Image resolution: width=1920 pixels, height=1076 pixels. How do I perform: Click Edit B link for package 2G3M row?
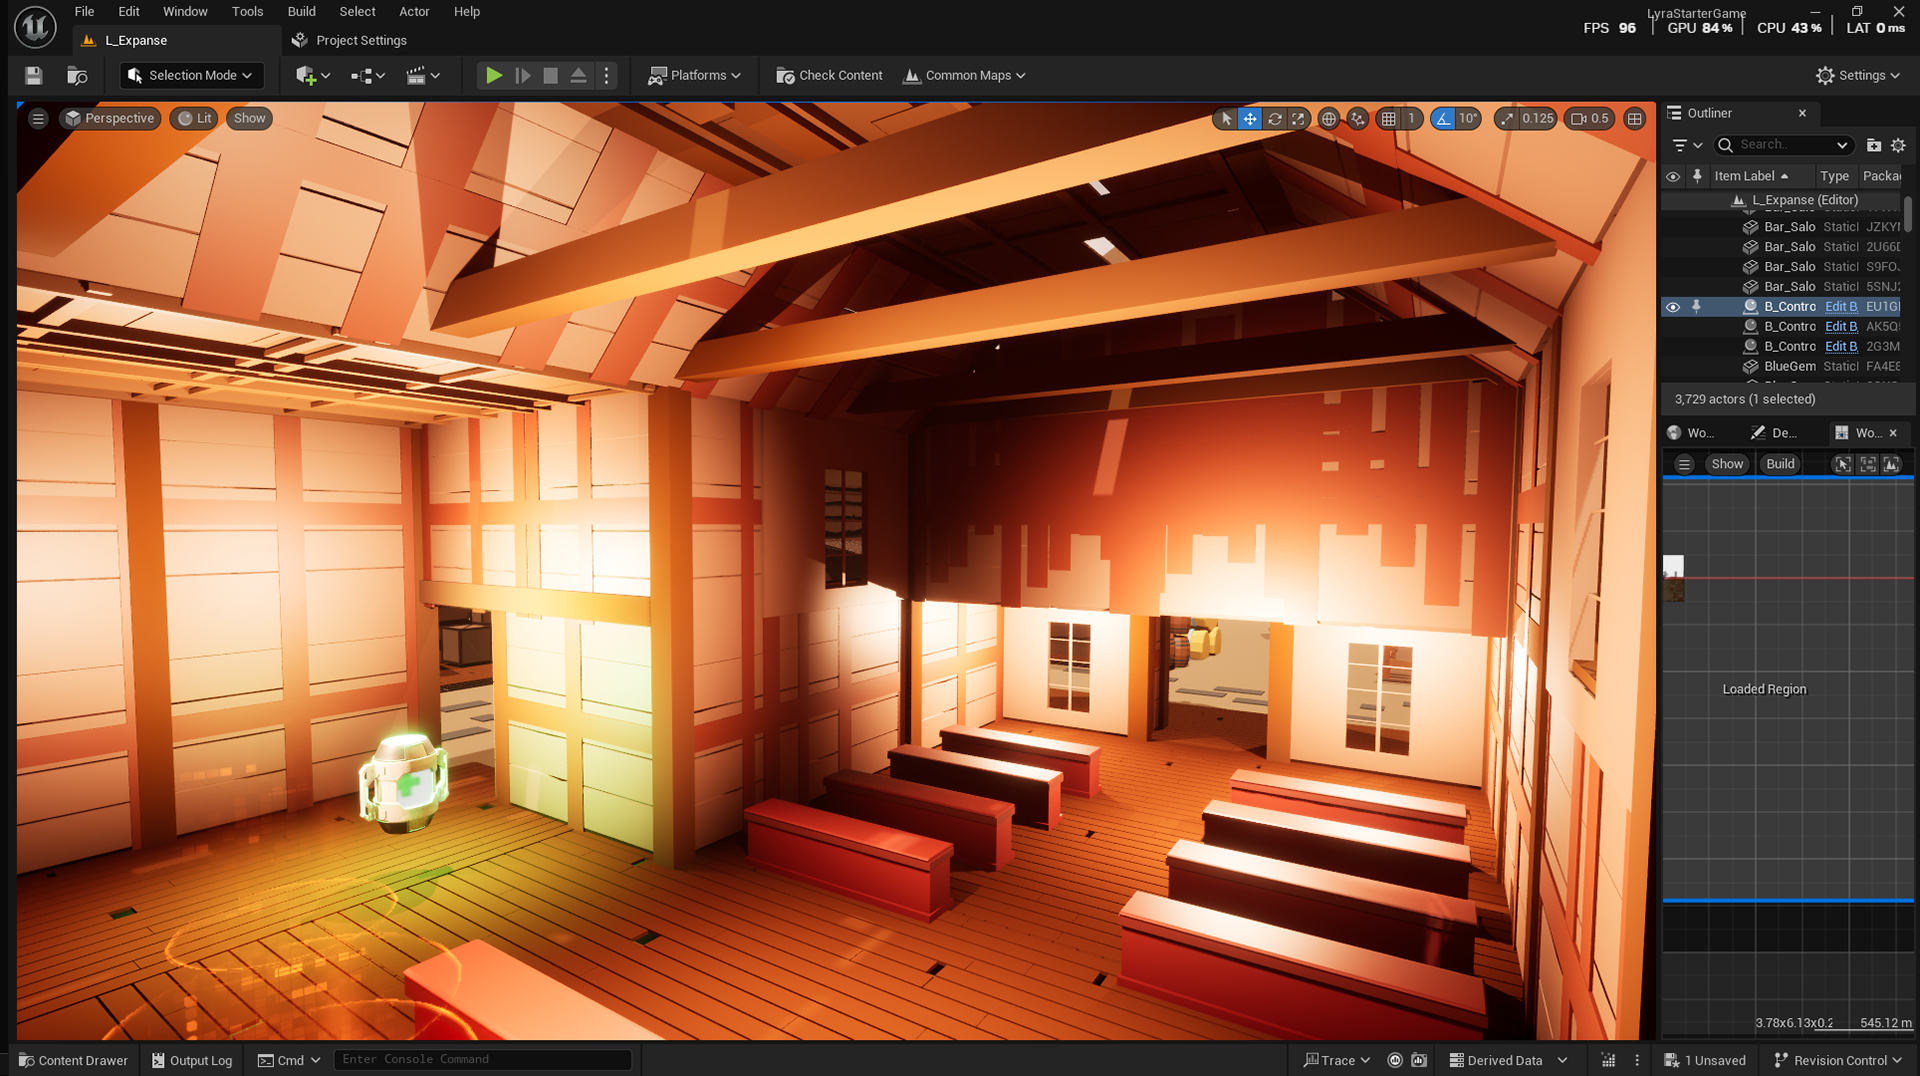[1840, 346]
